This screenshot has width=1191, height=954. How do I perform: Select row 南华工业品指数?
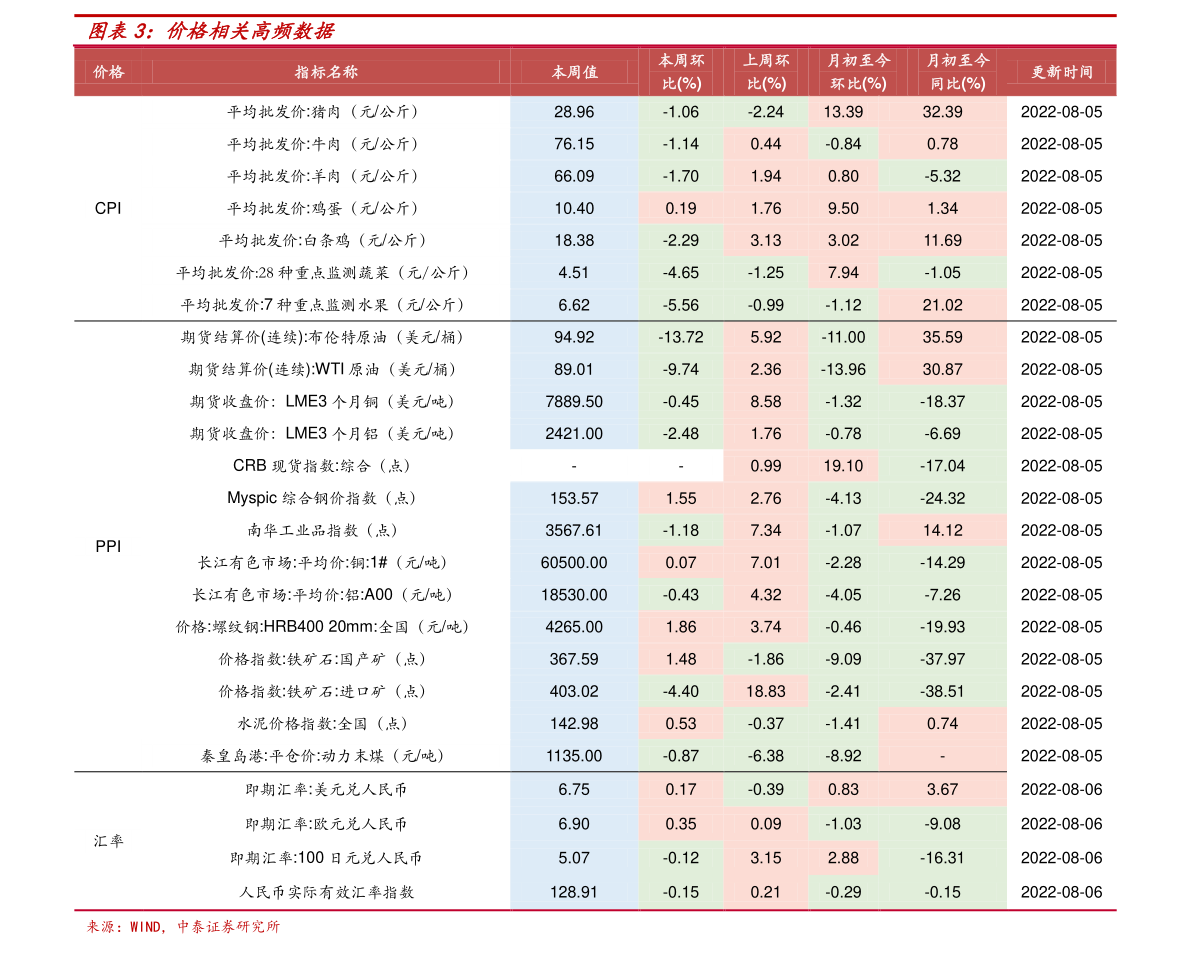coord(595,530)
